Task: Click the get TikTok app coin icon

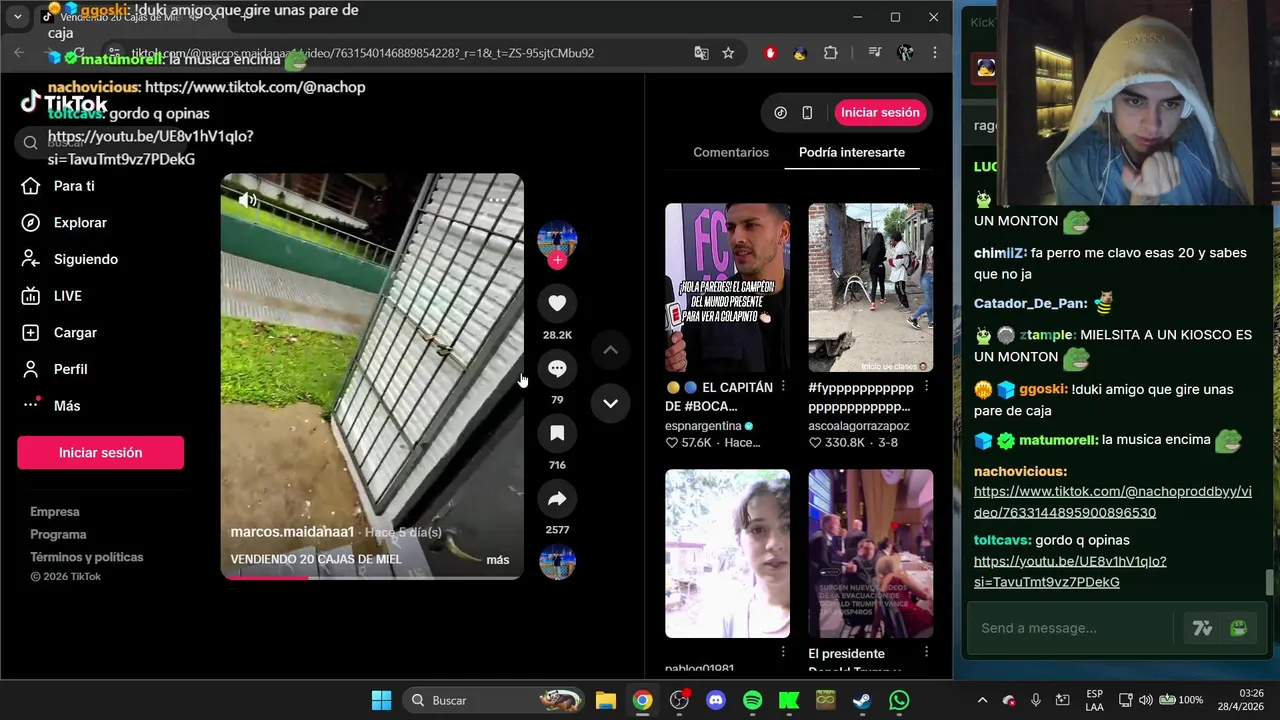Action: pos(781,113)
